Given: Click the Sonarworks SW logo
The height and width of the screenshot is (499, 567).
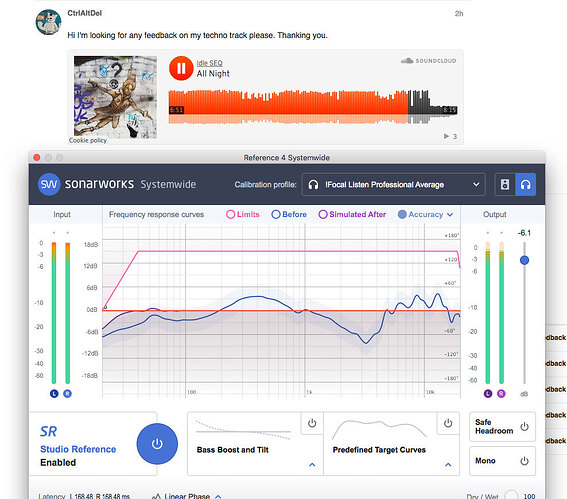Looking at the screenshot, I should tap(49, 184).
